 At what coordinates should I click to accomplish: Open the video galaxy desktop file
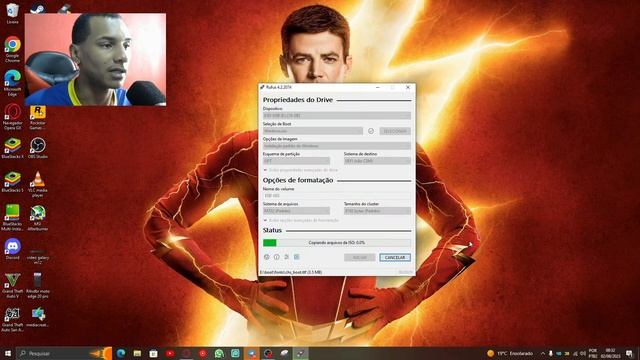tap(38, 256)
